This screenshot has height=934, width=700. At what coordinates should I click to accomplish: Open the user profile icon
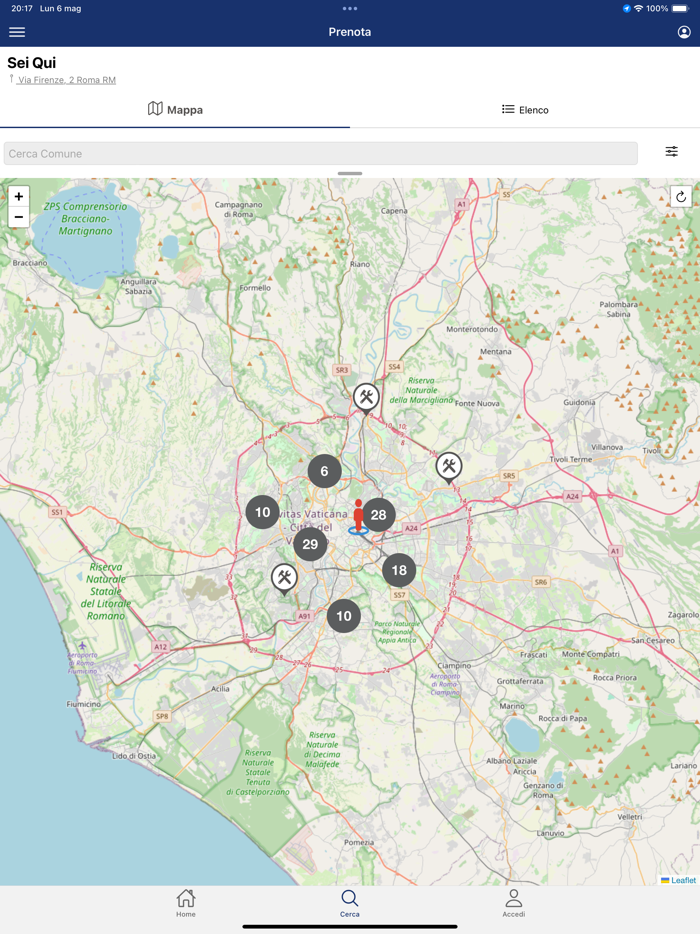click(684, 32)
